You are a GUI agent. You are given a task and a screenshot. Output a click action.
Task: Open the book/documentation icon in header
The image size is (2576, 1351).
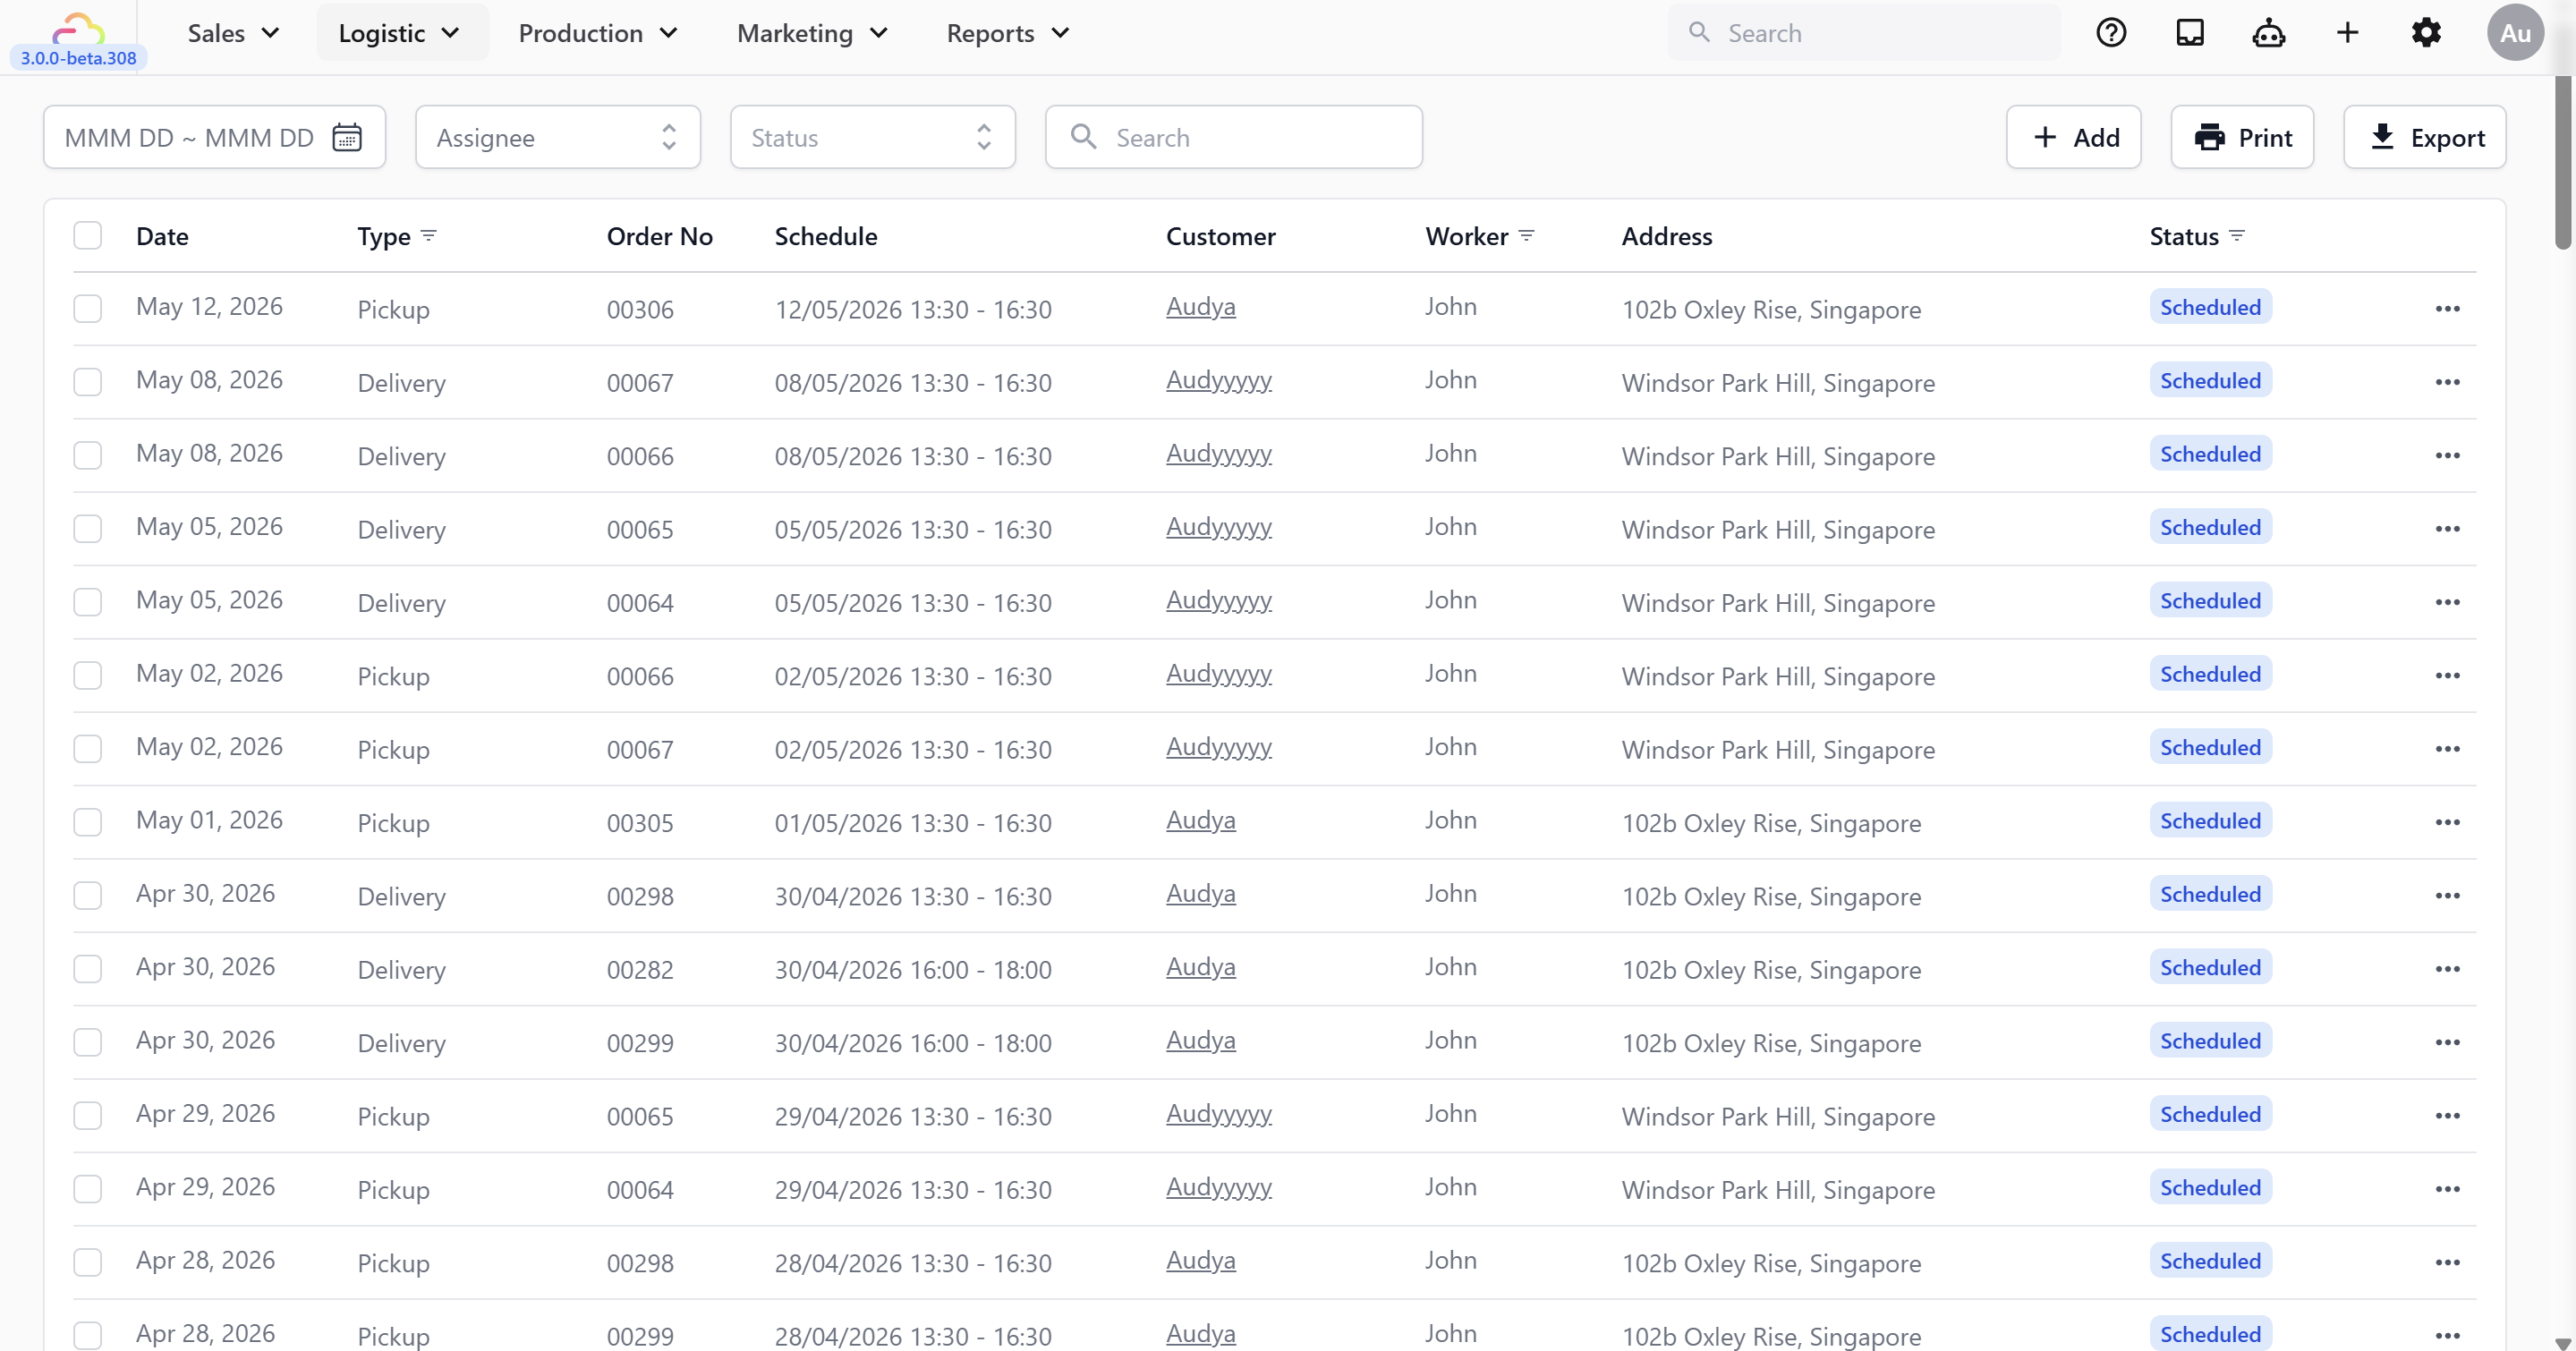point(2190,33)
